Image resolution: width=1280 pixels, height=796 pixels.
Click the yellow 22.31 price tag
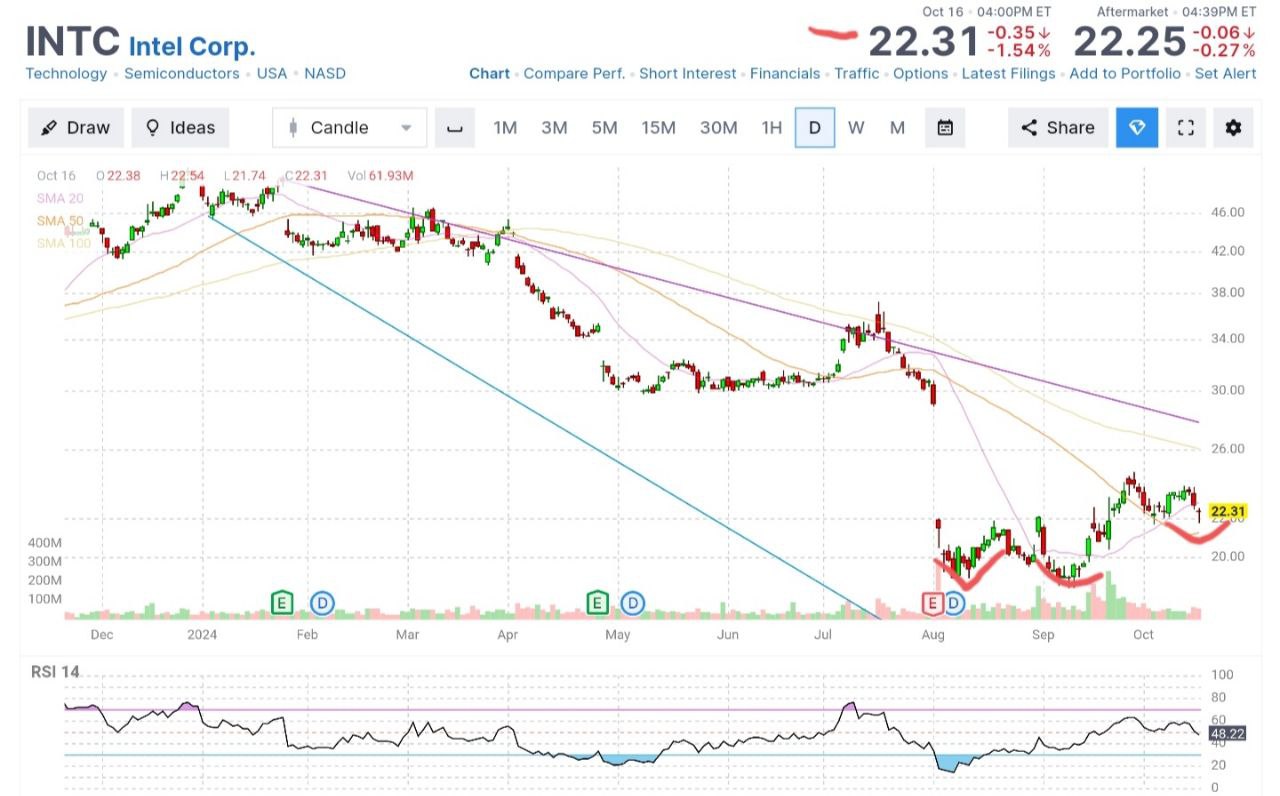pos(1228,511)
